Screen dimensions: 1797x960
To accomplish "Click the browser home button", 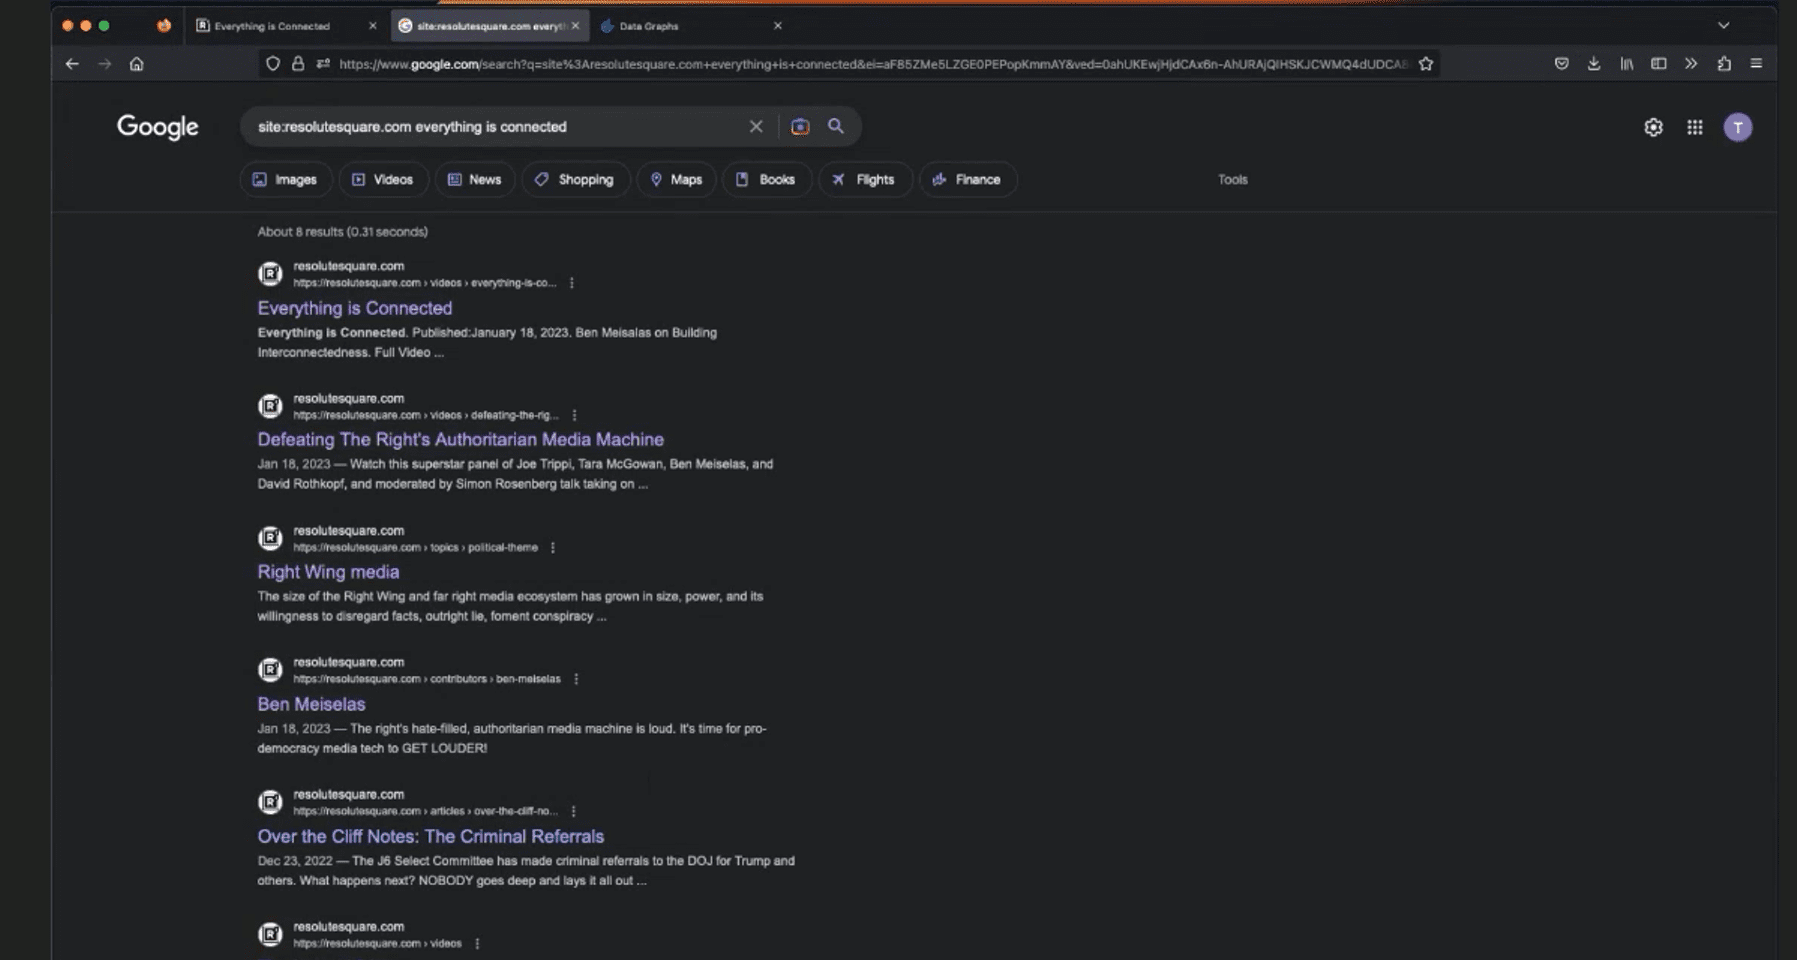I will click(137, 64).
